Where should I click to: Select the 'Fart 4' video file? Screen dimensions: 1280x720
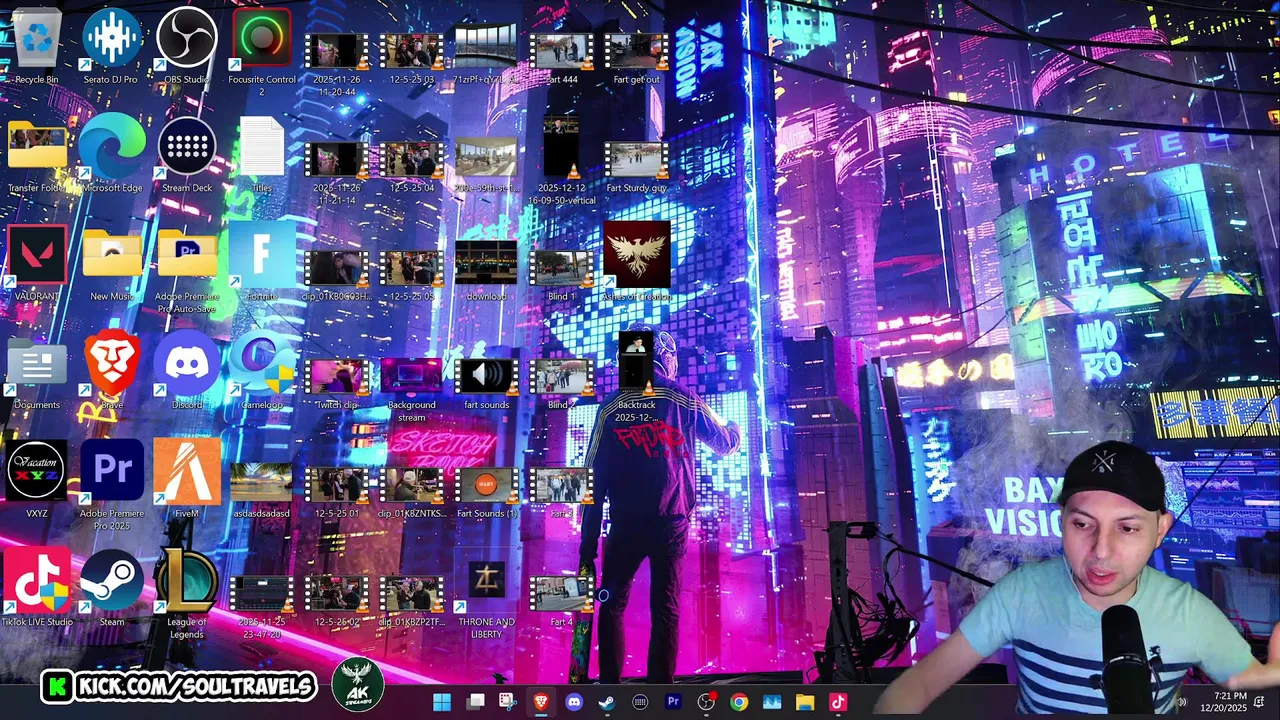click(x=561, y=600)
